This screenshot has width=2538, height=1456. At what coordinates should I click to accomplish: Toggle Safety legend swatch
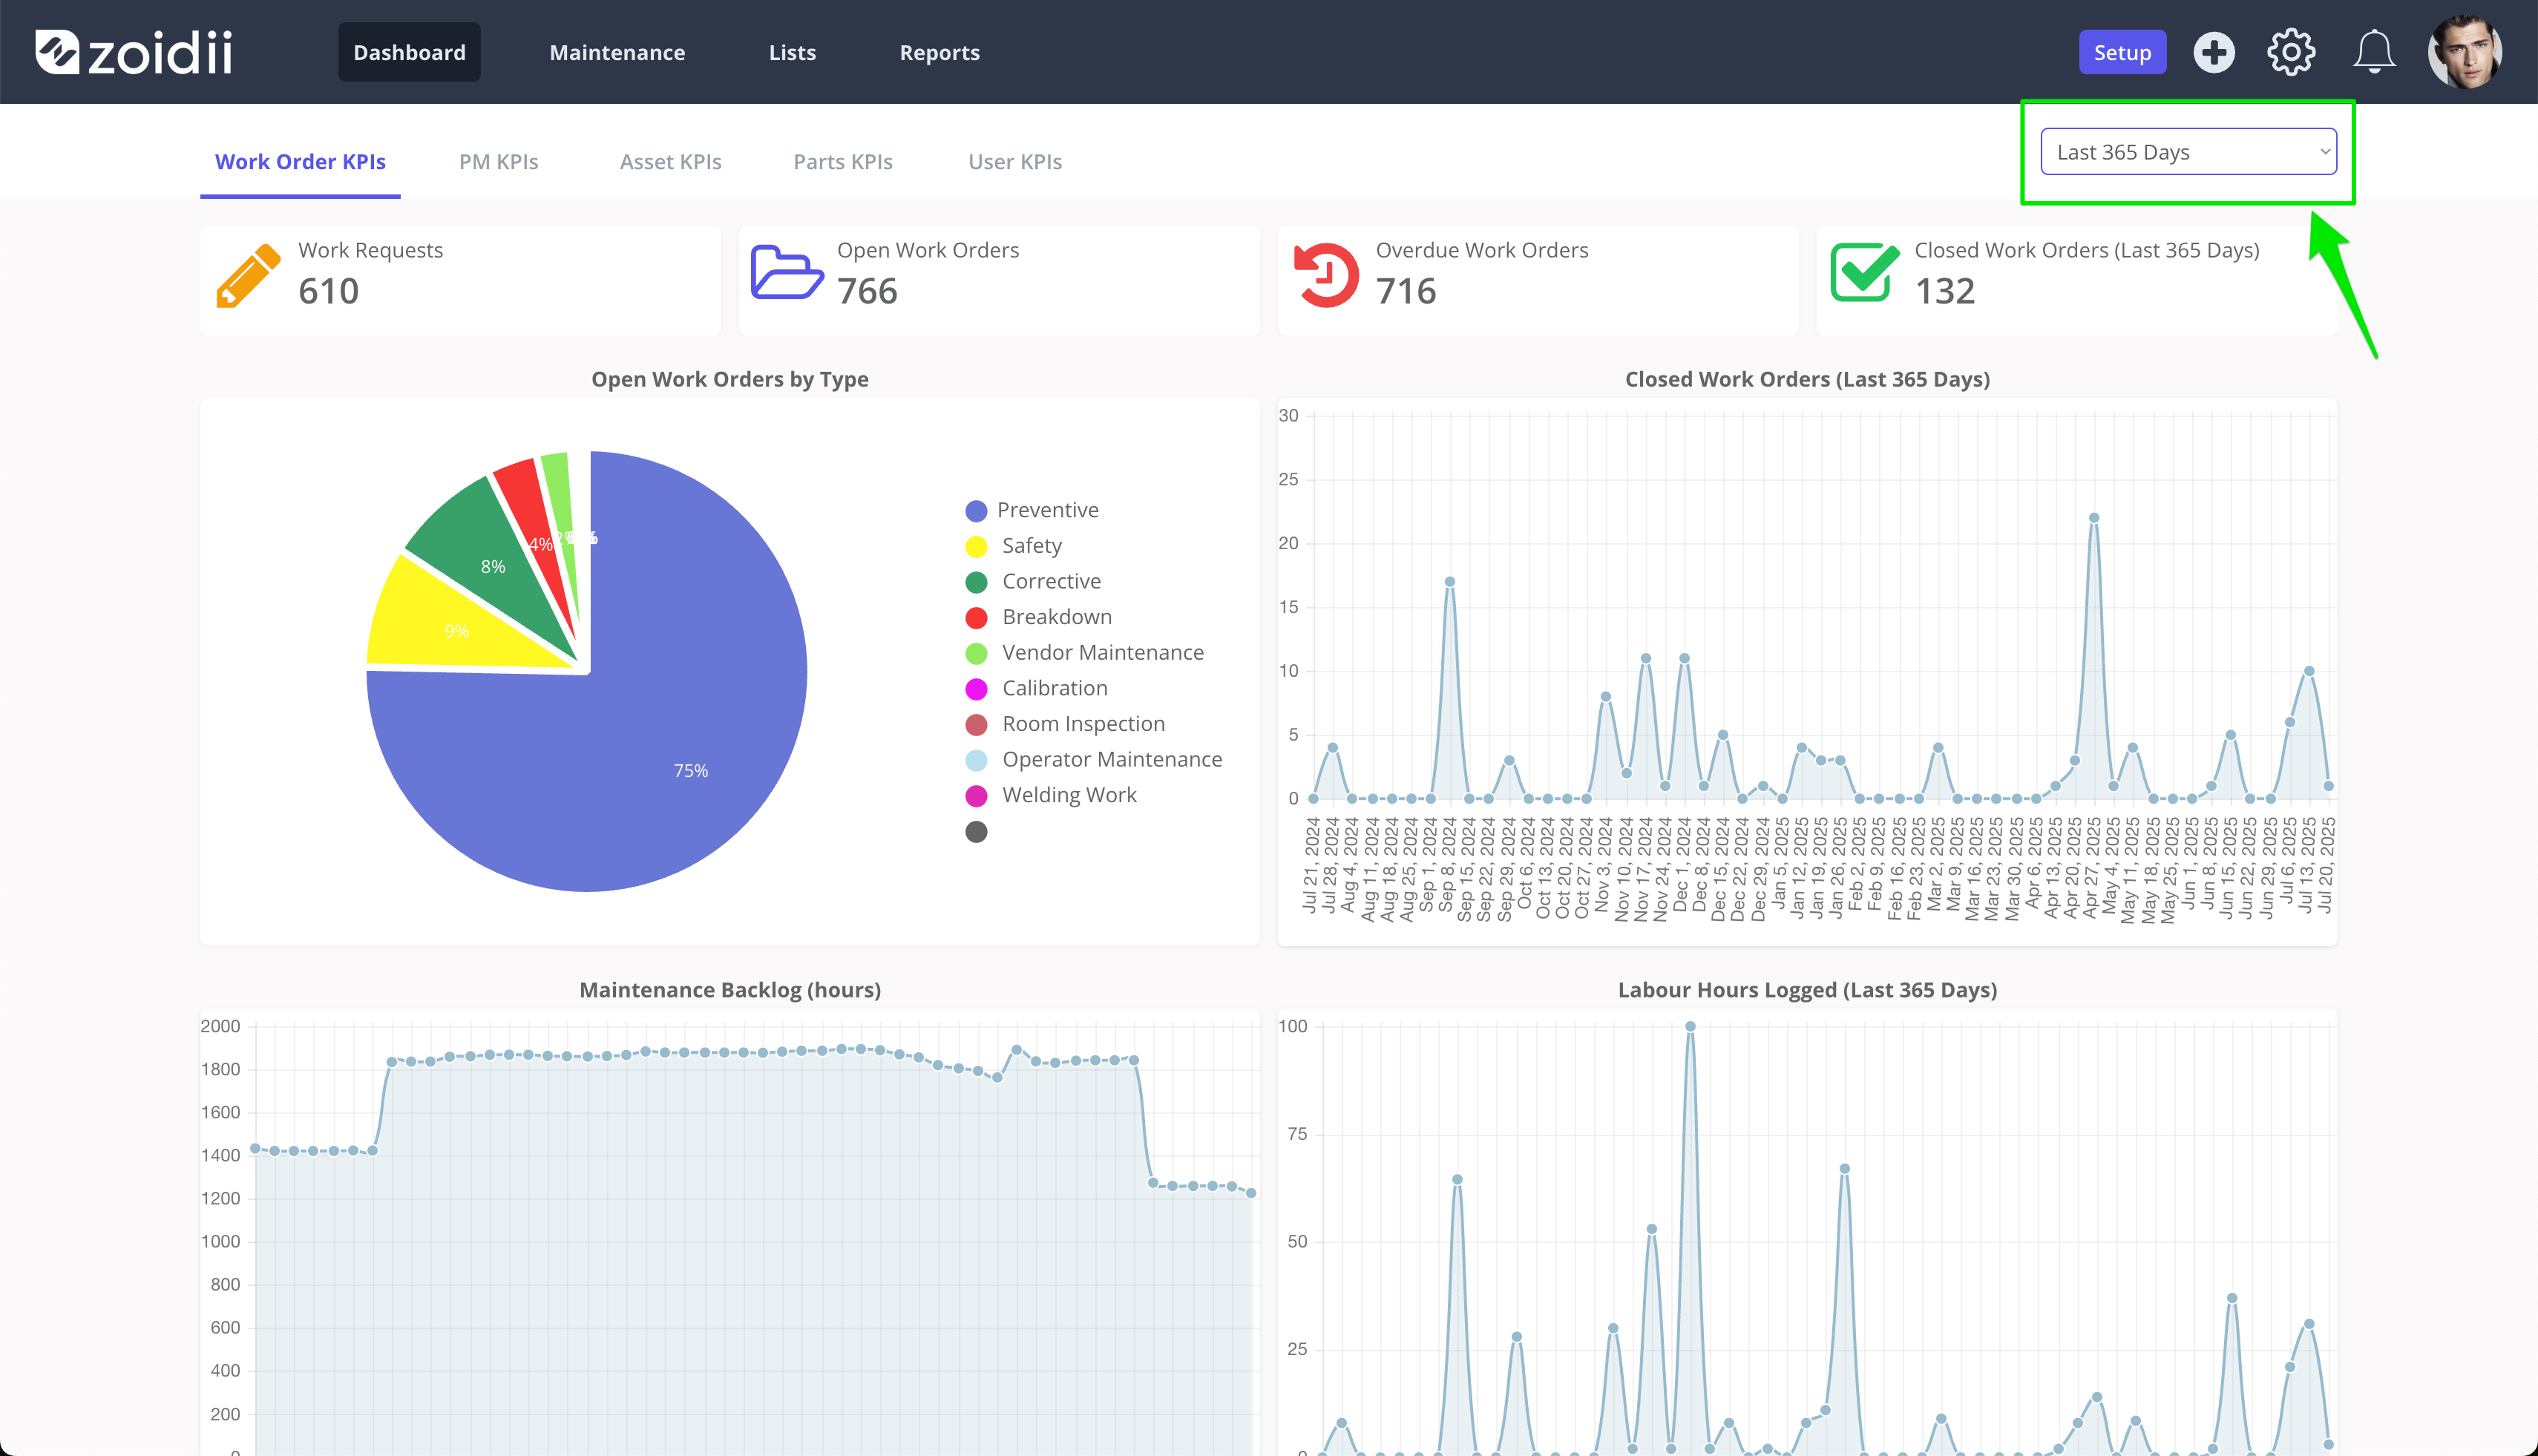976,547
